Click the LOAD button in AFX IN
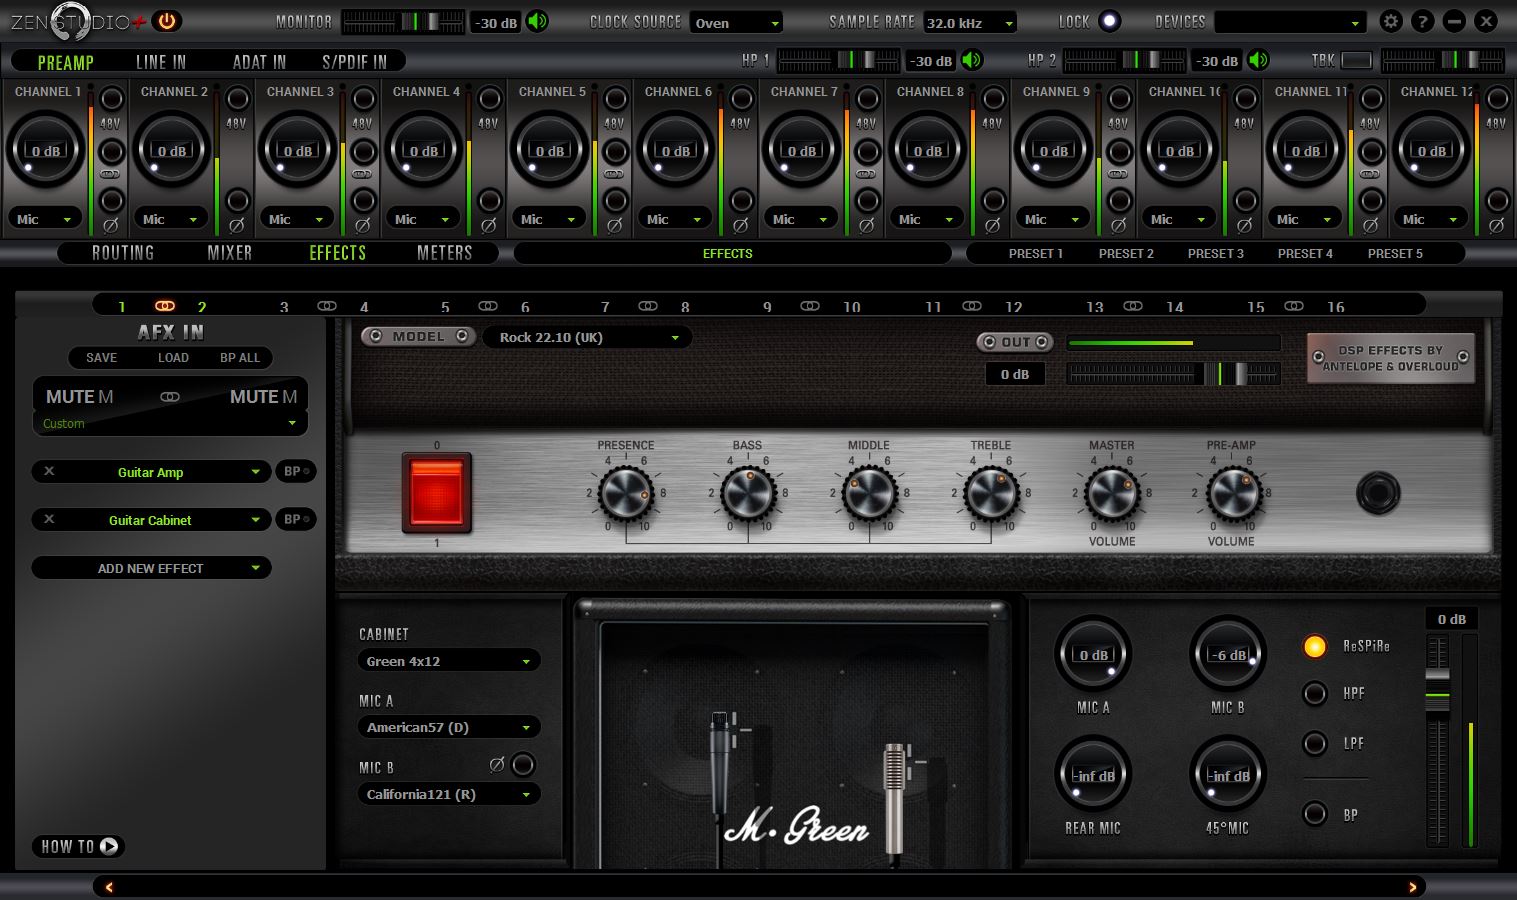1517x900 pixels. 173,357
